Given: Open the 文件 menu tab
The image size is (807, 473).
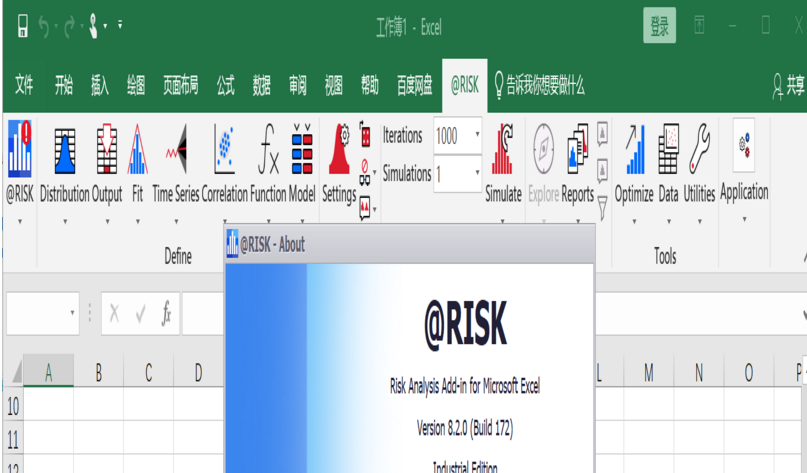Looking at the screenshot, I should click(24, 85).
